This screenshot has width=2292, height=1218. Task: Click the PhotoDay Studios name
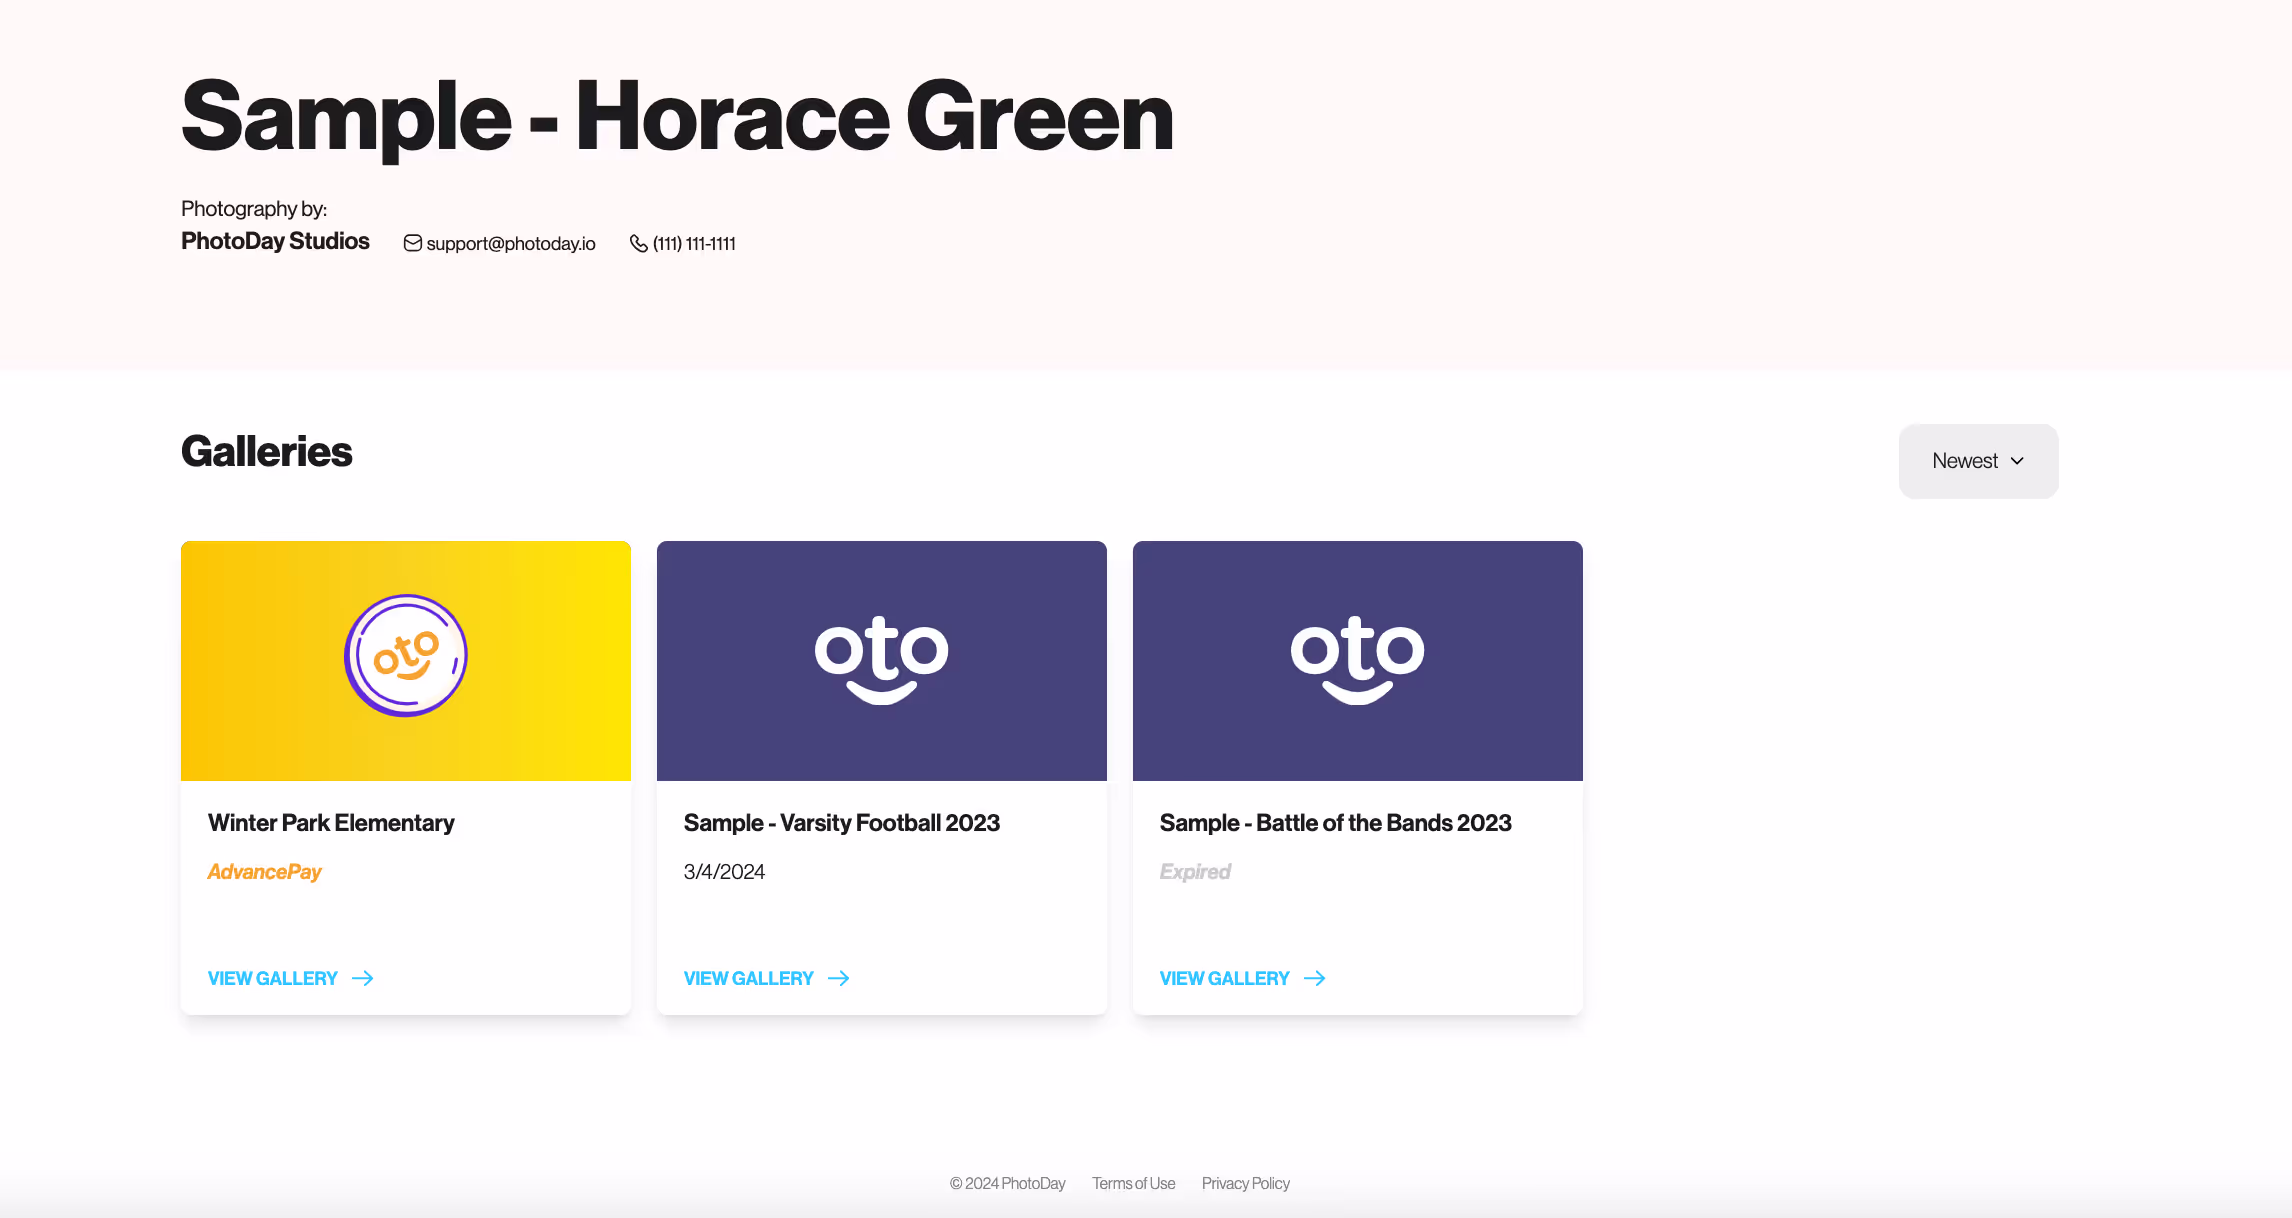click(x=275, y=241)
